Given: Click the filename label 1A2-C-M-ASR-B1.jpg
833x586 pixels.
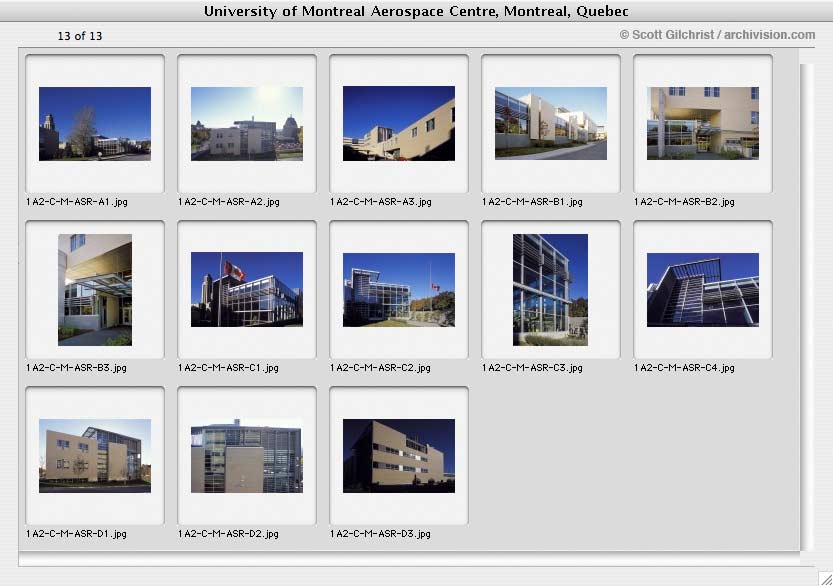Looking at the screenshot, I should point(532,202).
